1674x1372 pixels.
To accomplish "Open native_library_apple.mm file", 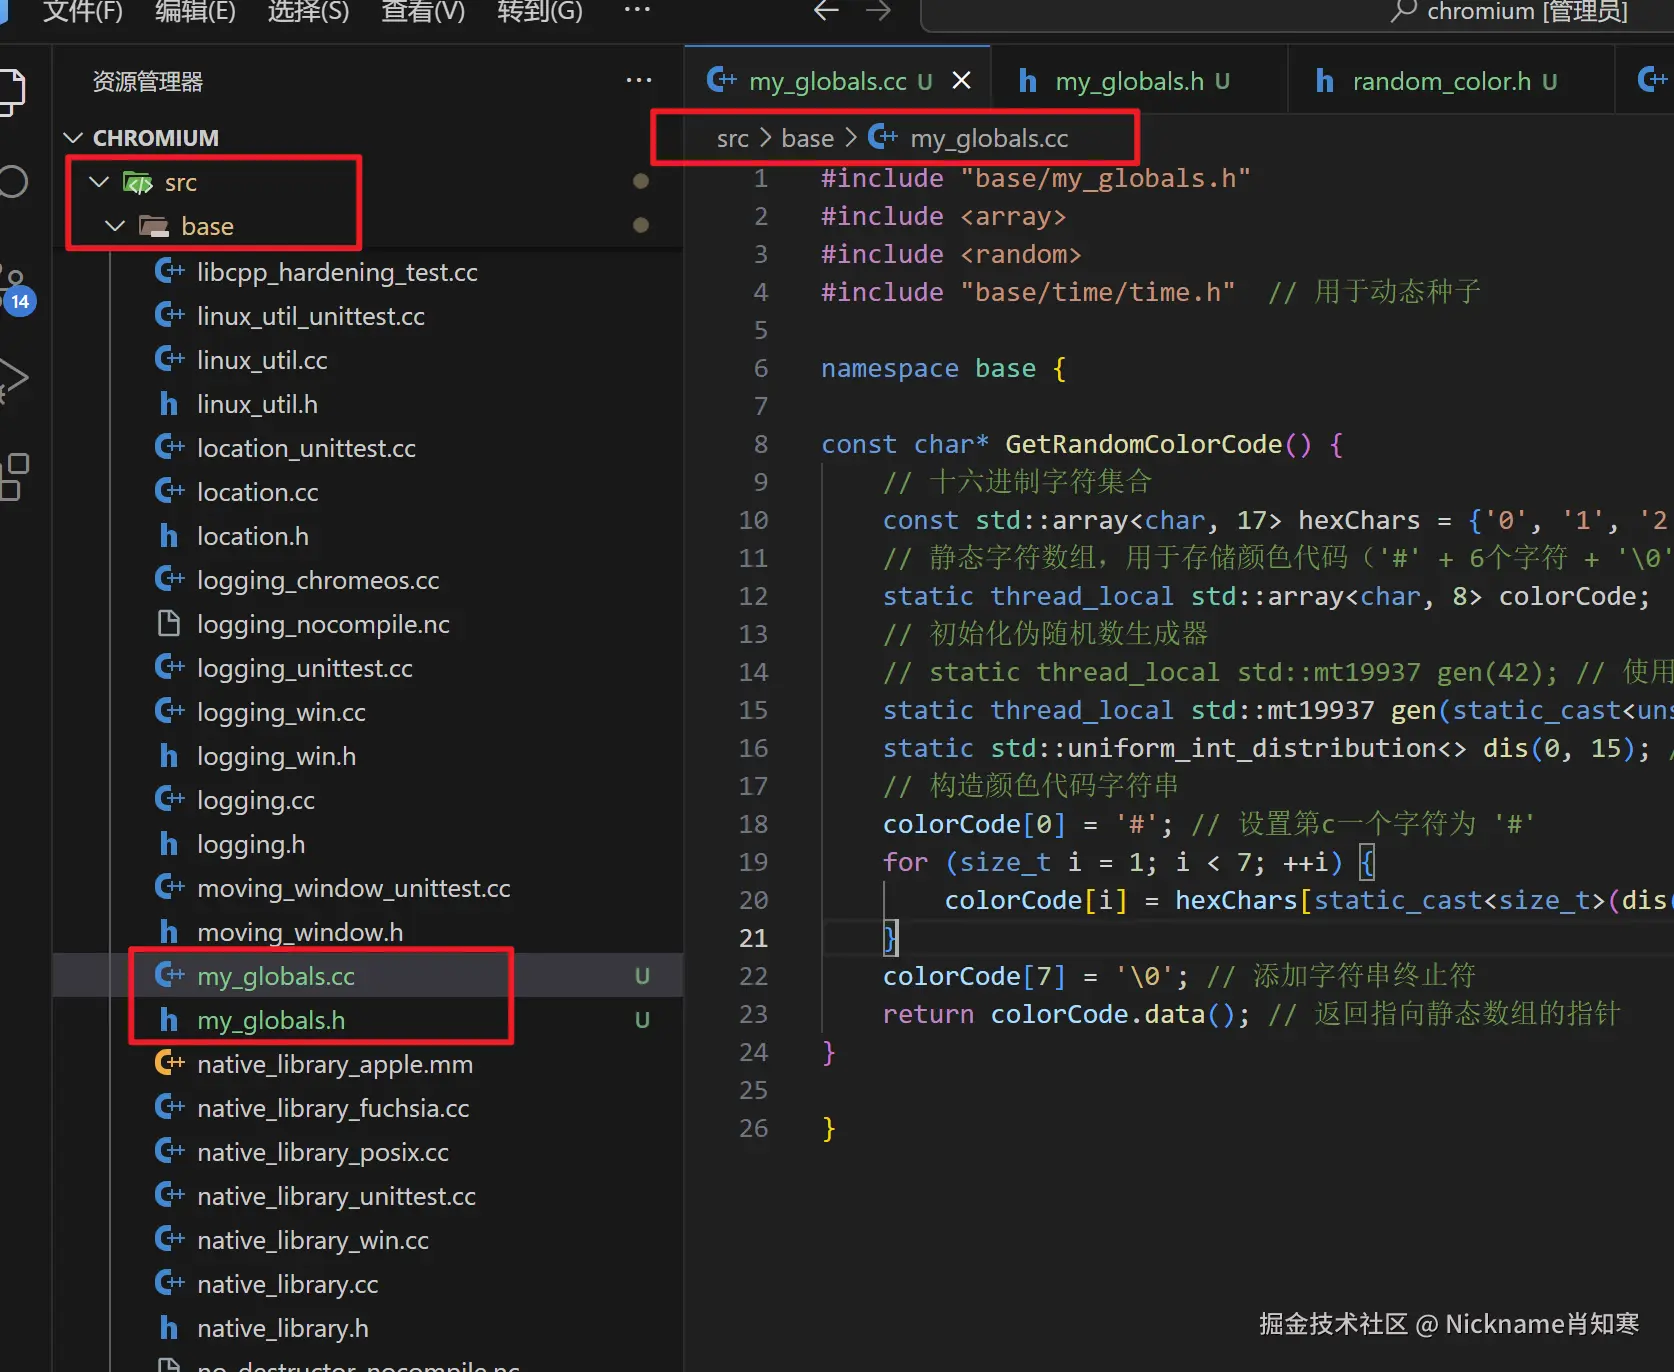I will (335, 1064).
